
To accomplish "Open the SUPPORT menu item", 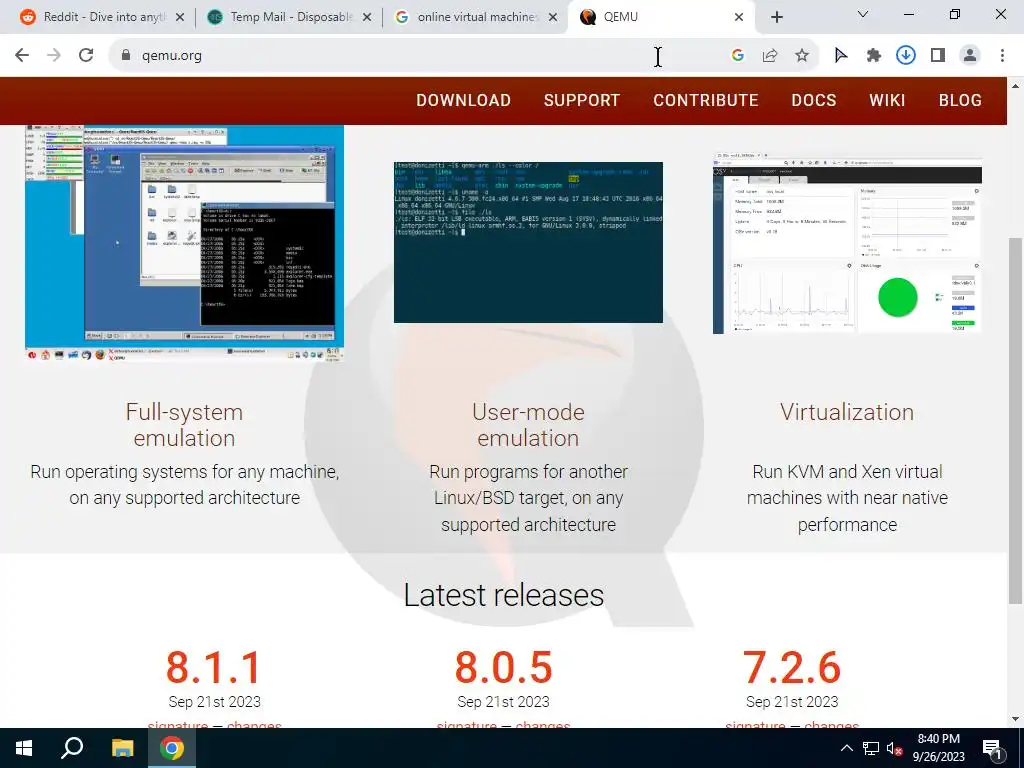I will (x=582, y=101).
